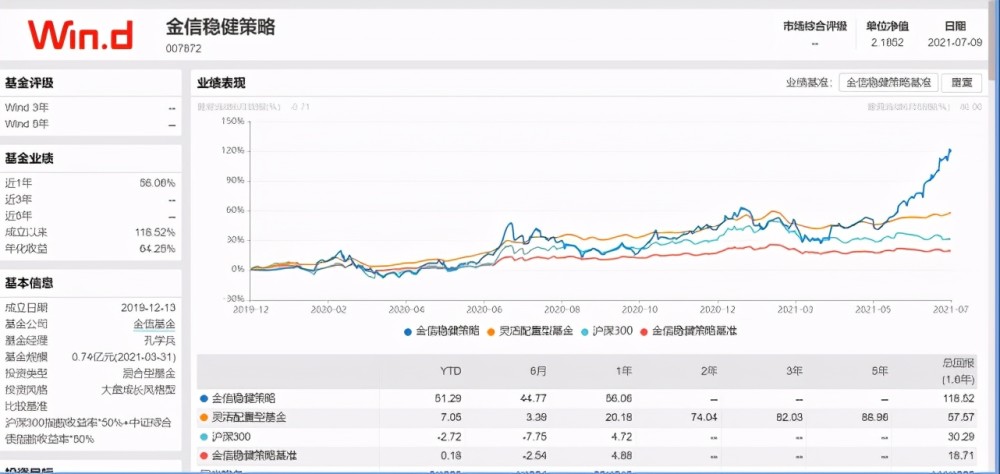Click the orange dot in 灵活配置型基金 table row

(x=203, y=418)
